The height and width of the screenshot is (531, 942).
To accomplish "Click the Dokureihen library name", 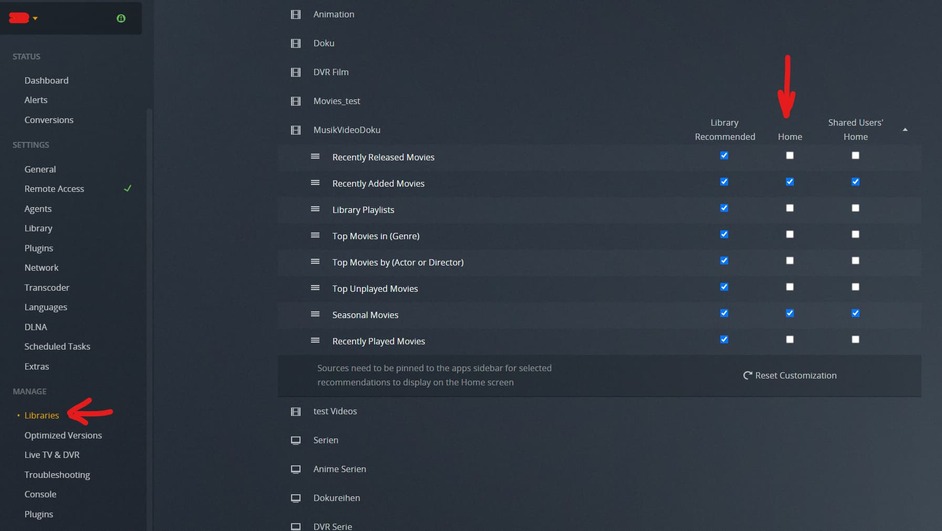I will pyautogui.click(x=336, y=498).
